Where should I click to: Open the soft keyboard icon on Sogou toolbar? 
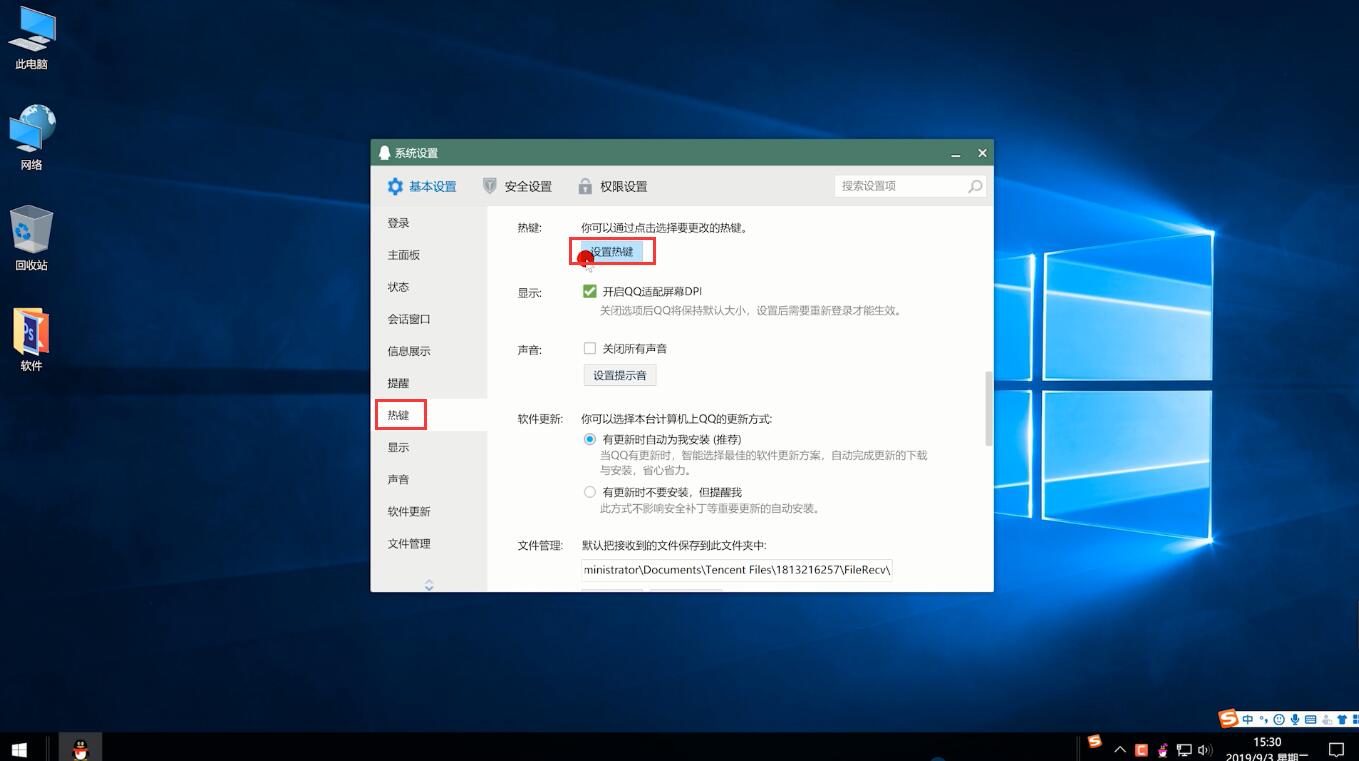click(x=1310, y=719)
